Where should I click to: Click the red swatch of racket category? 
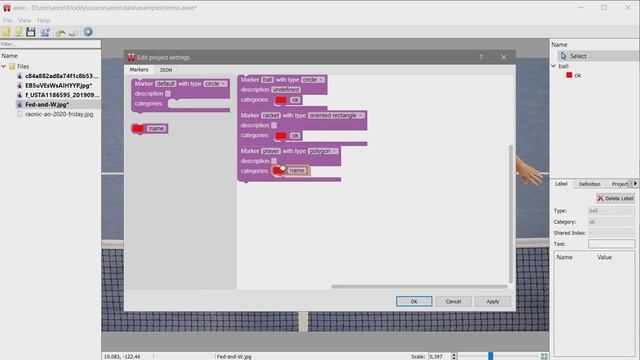point(281,136)
